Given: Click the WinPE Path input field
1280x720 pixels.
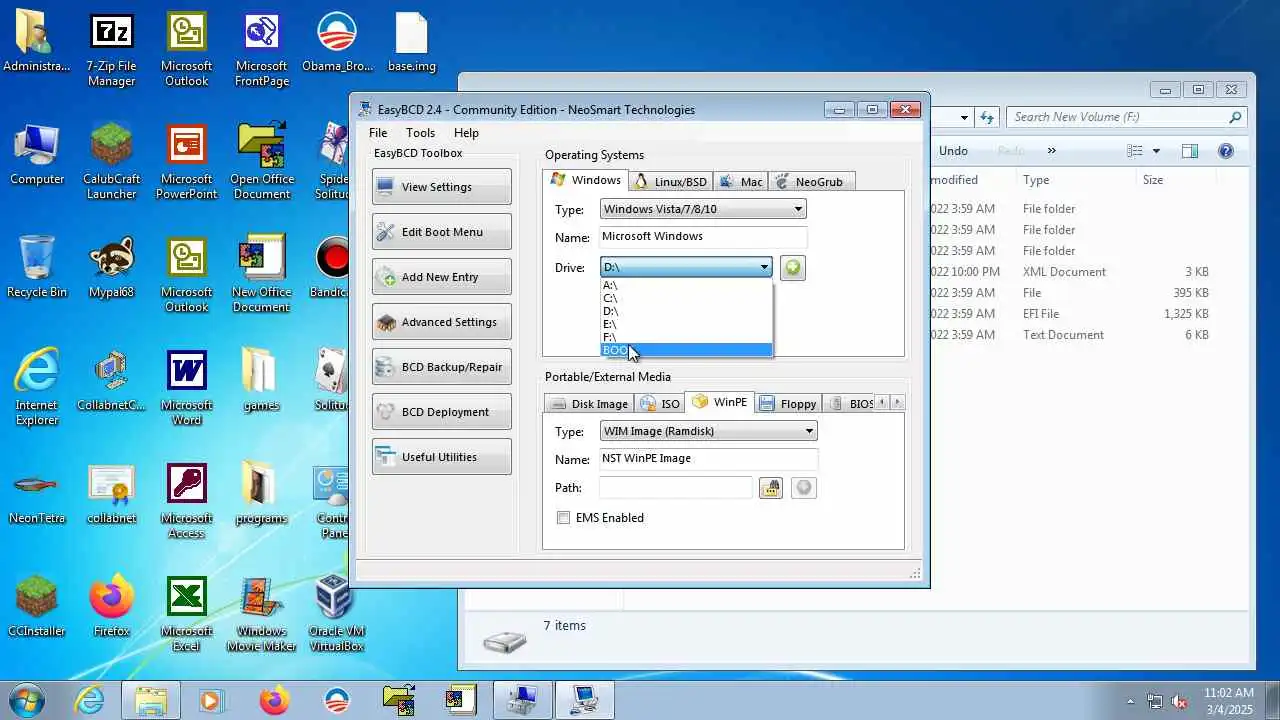Looking at the screenshot, I should point(675,488).
